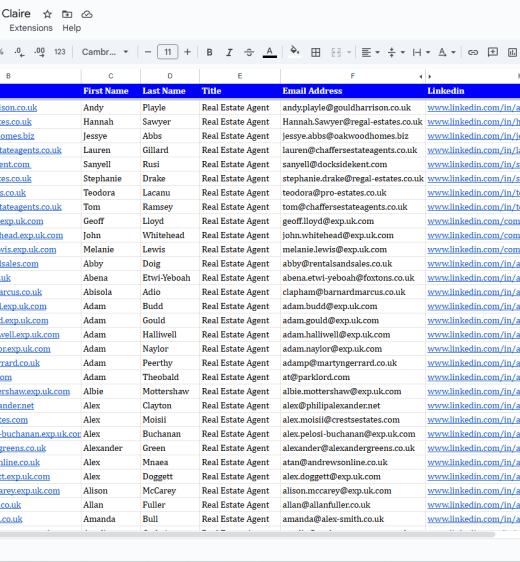520x562 pixels.
Task: Select last name cell McCarey
Action: point(170,491)
